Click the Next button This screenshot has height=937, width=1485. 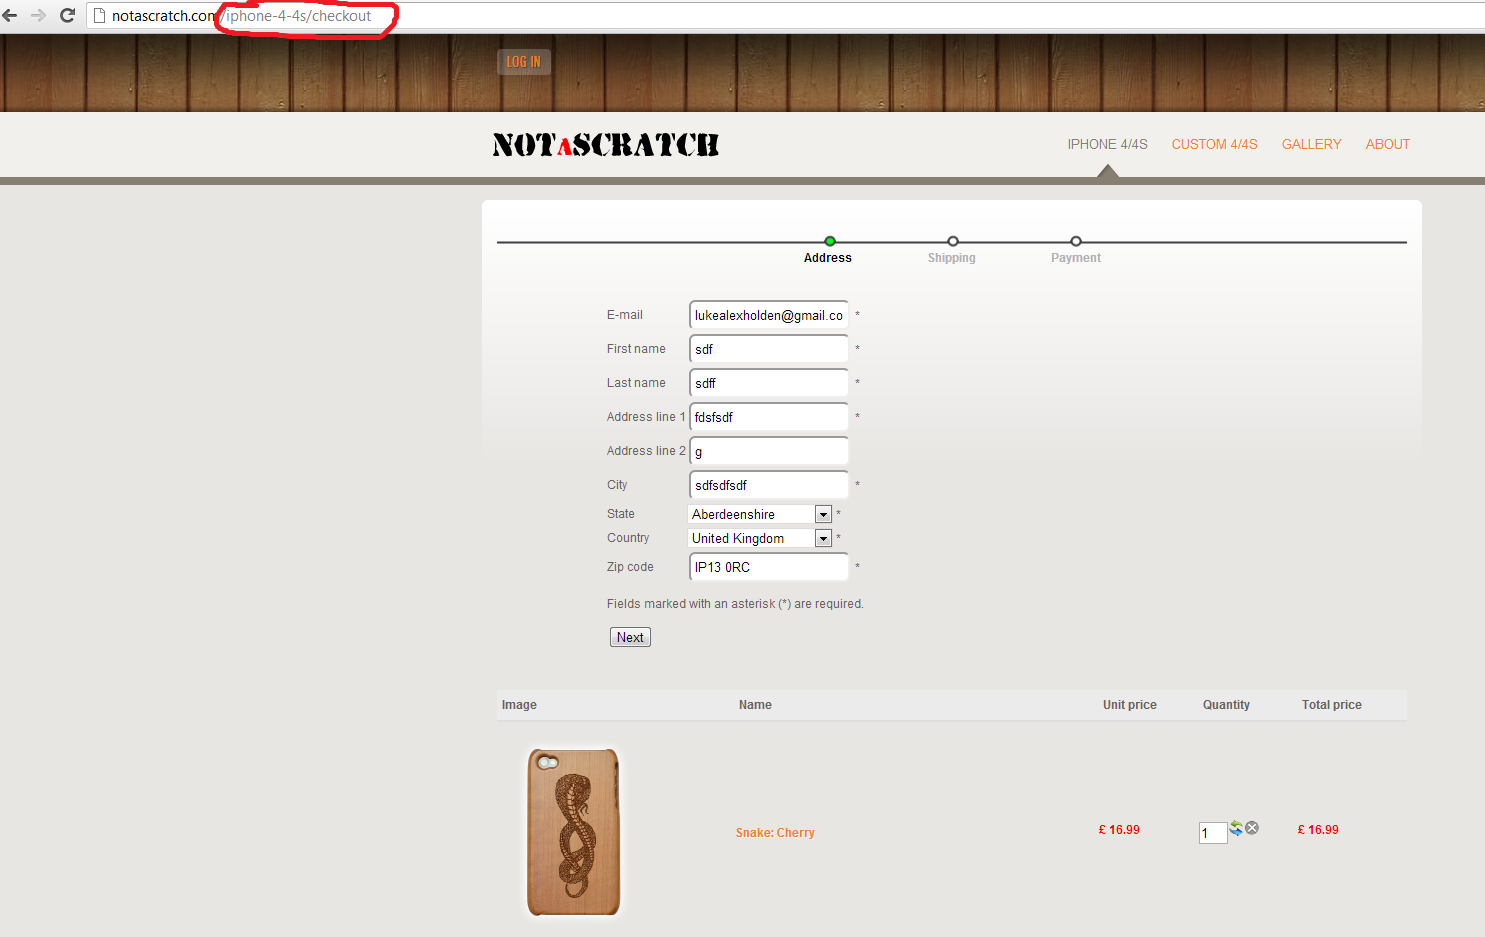[630, 637]
